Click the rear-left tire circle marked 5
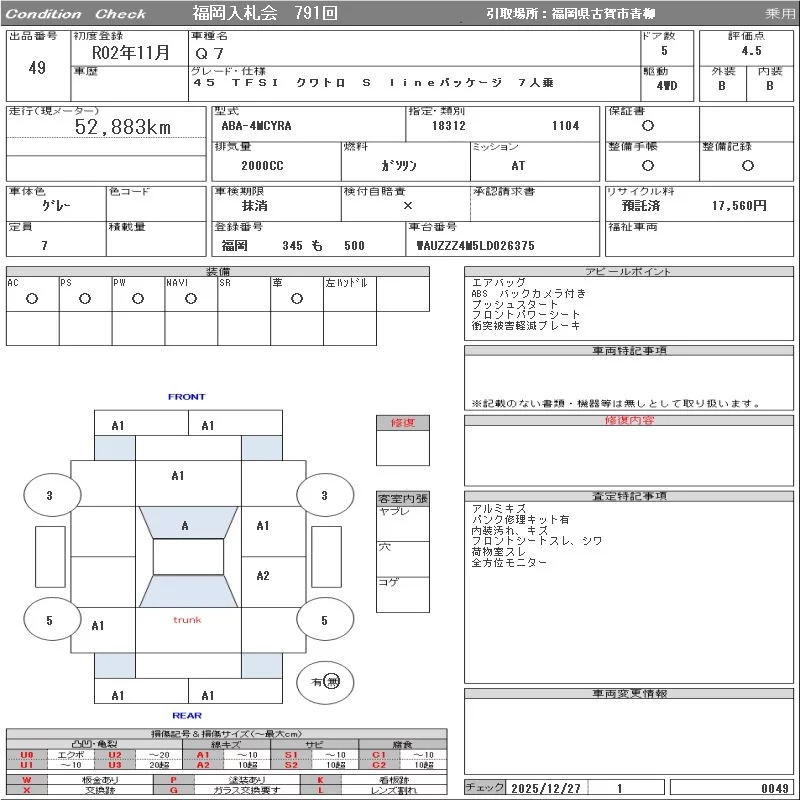The image size is (800, 800). [x=49, y=620]
